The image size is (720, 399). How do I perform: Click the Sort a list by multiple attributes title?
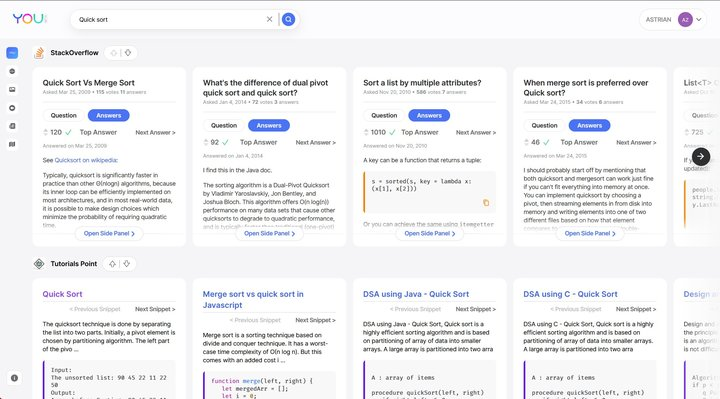click(422, 83)
